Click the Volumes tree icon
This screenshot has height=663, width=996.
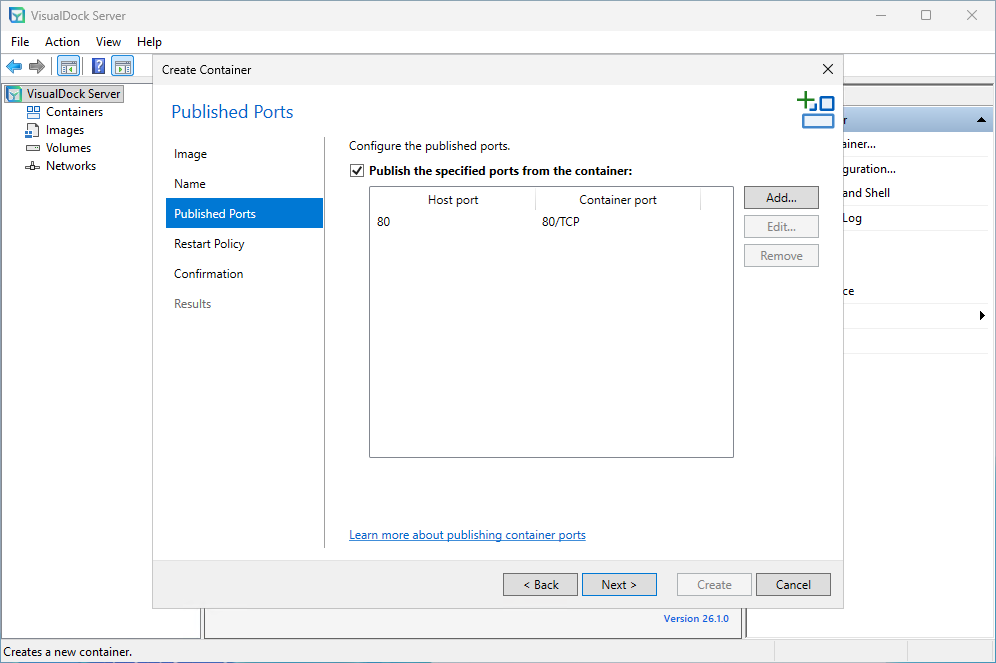pos(32,148)
